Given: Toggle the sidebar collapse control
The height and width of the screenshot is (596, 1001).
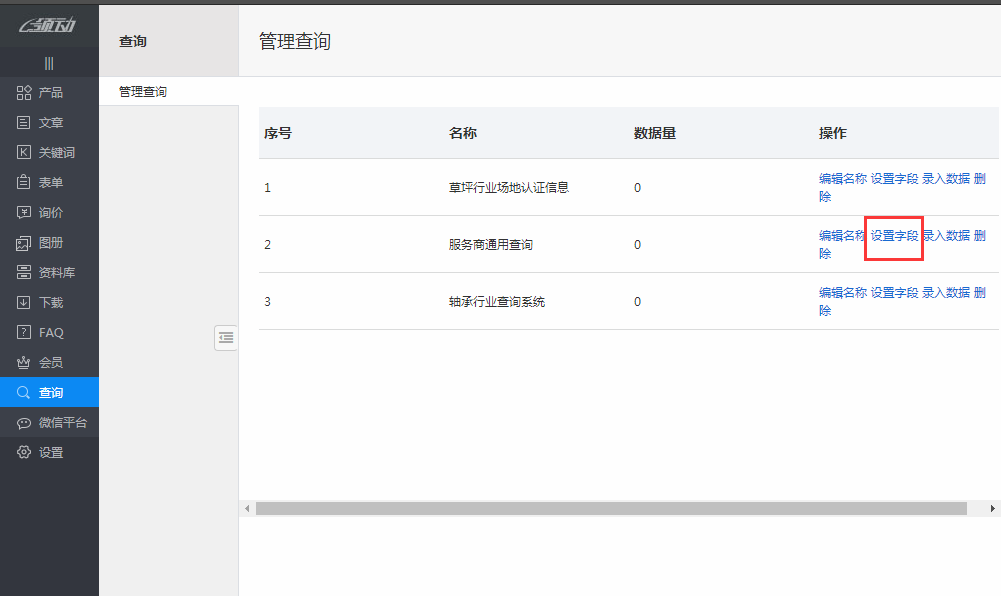Looking at the screenshot, I should coord(48,62).
